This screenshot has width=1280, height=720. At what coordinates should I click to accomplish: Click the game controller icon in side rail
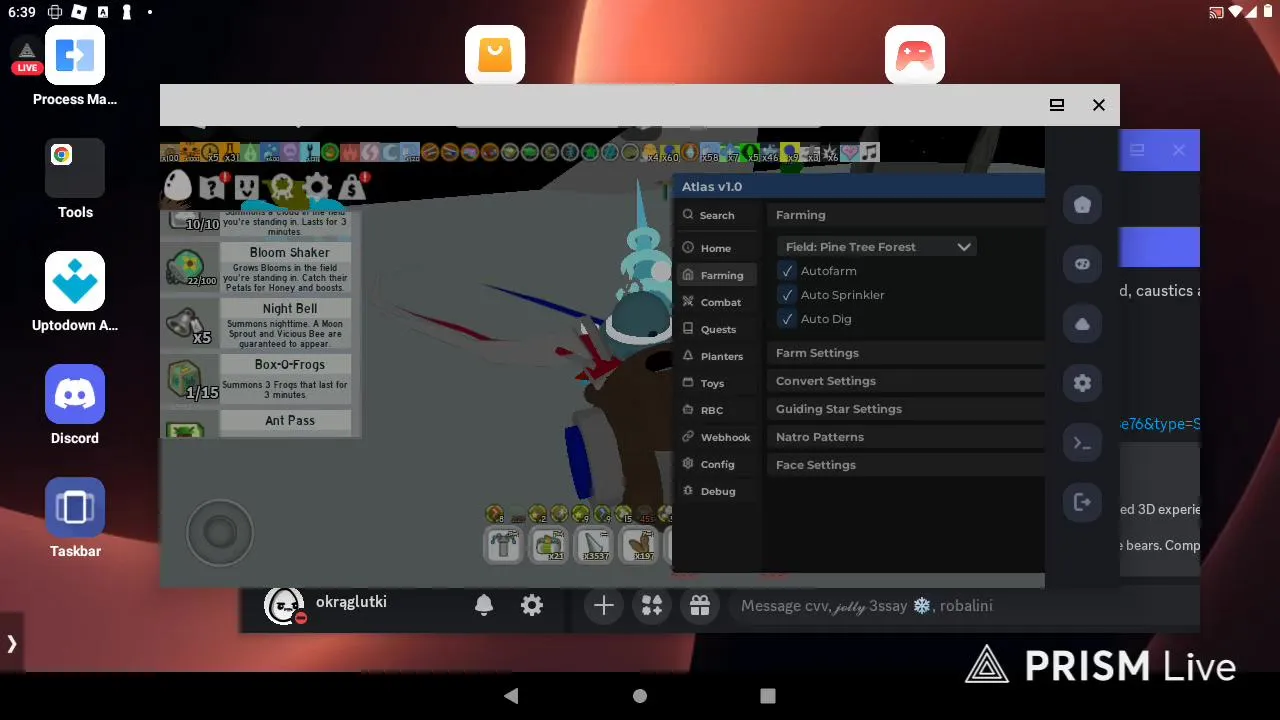pyautogui.click(x=1082, y=264)
